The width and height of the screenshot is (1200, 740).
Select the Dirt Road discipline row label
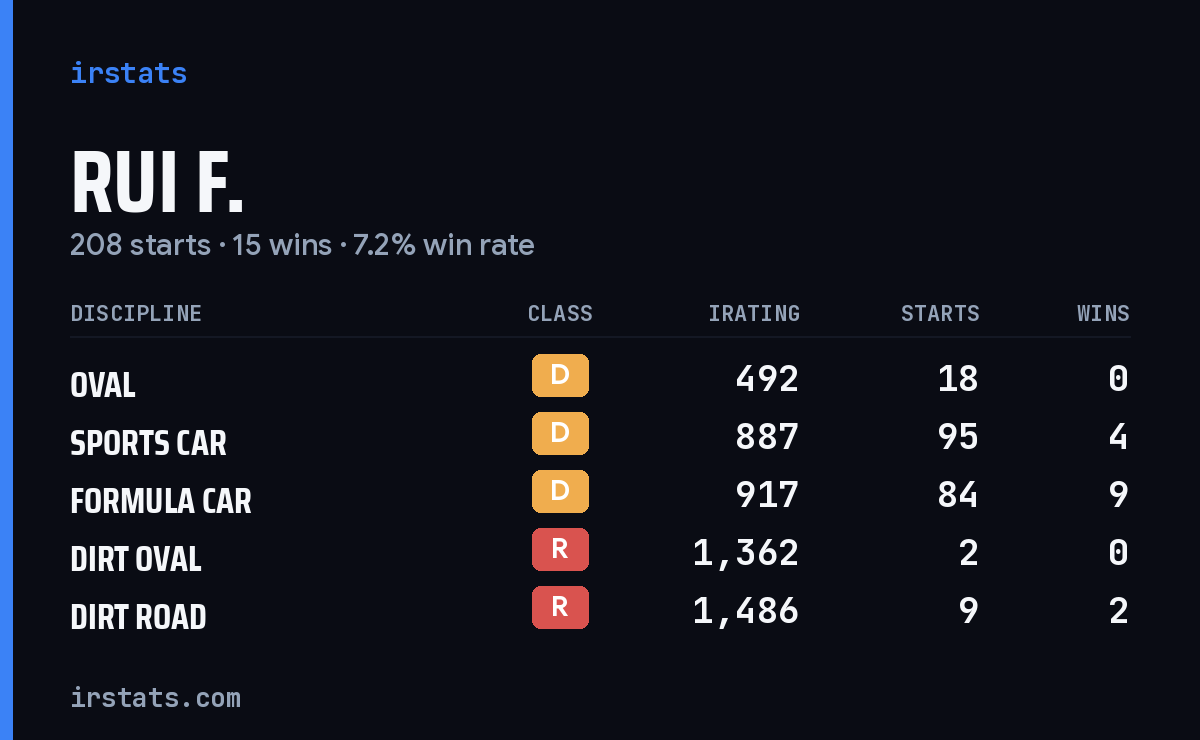pos(138,617)
